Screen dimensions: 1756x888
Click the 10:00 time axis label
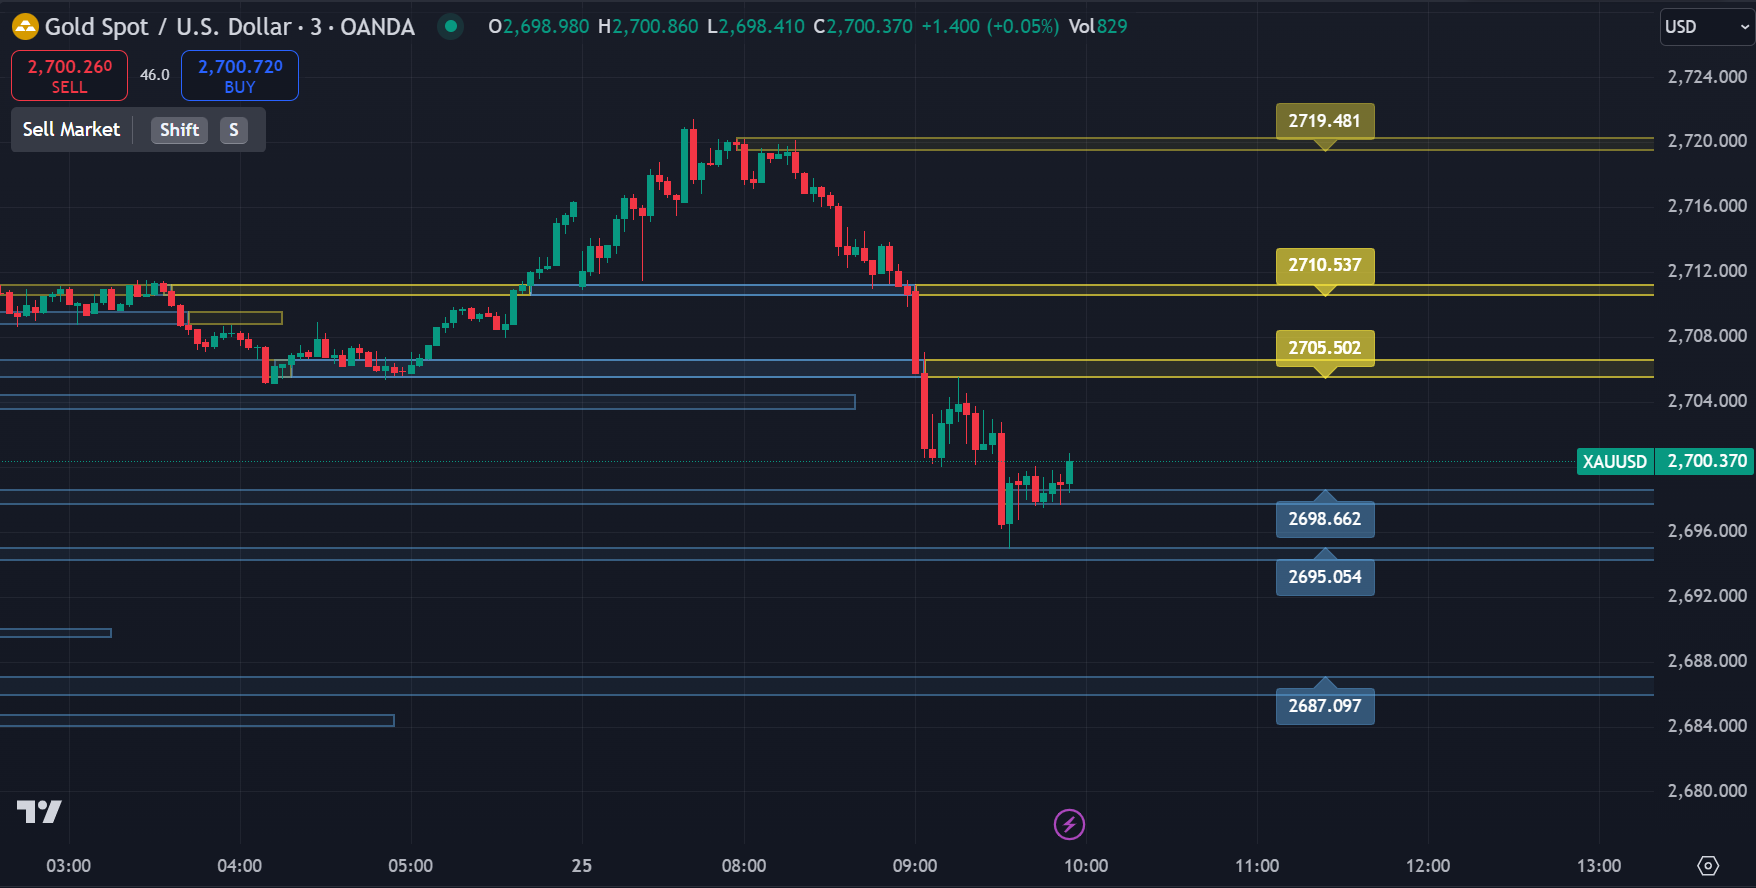(x=1086, y=866)
